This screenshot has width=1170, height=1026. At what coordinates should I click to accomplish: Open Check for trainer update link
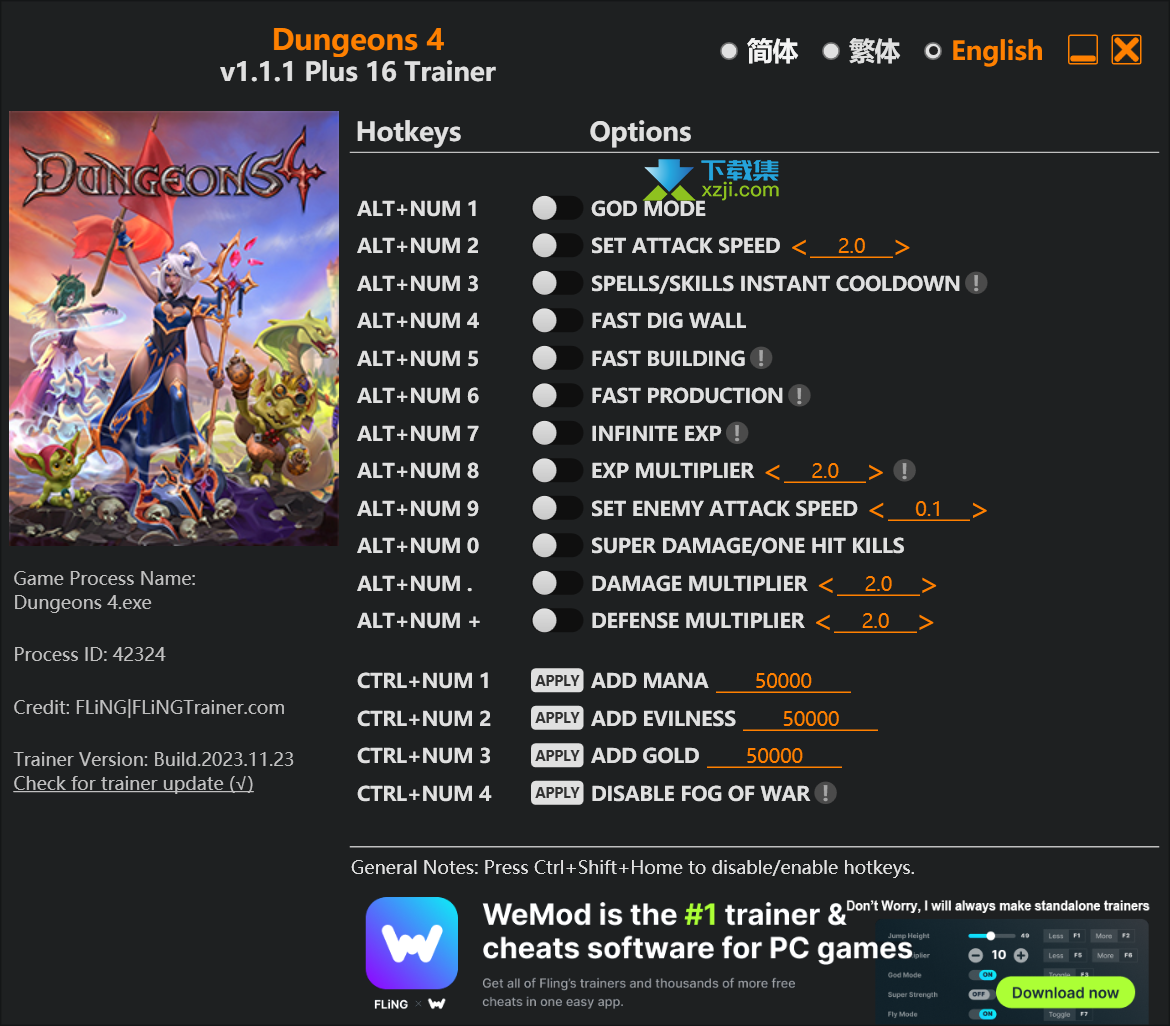[x=134, y=783]
